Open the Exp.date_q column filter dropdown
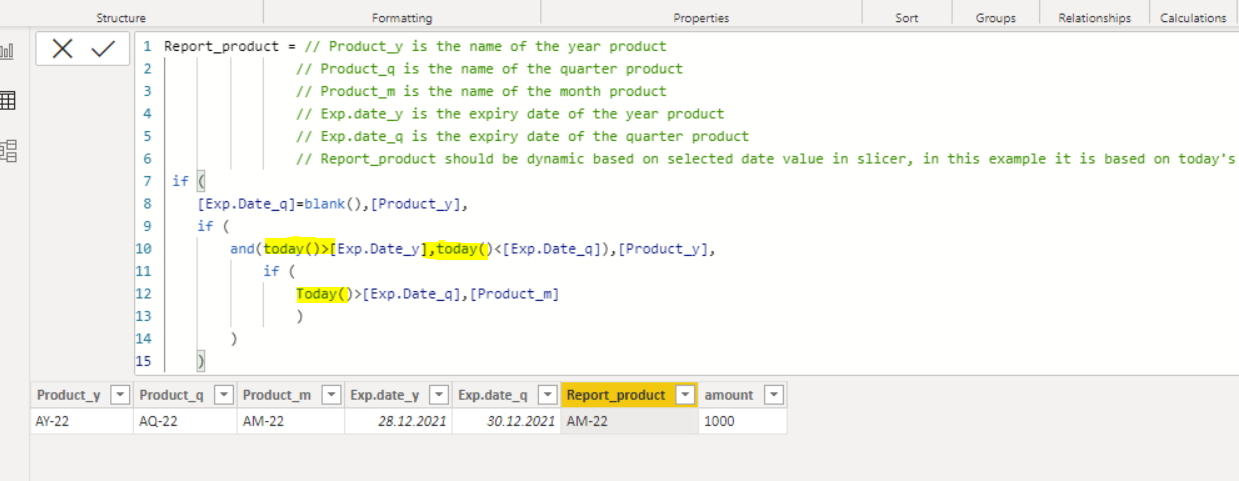Image resolution: width=1239 pixels, height=481 pixels. [547, 395]
